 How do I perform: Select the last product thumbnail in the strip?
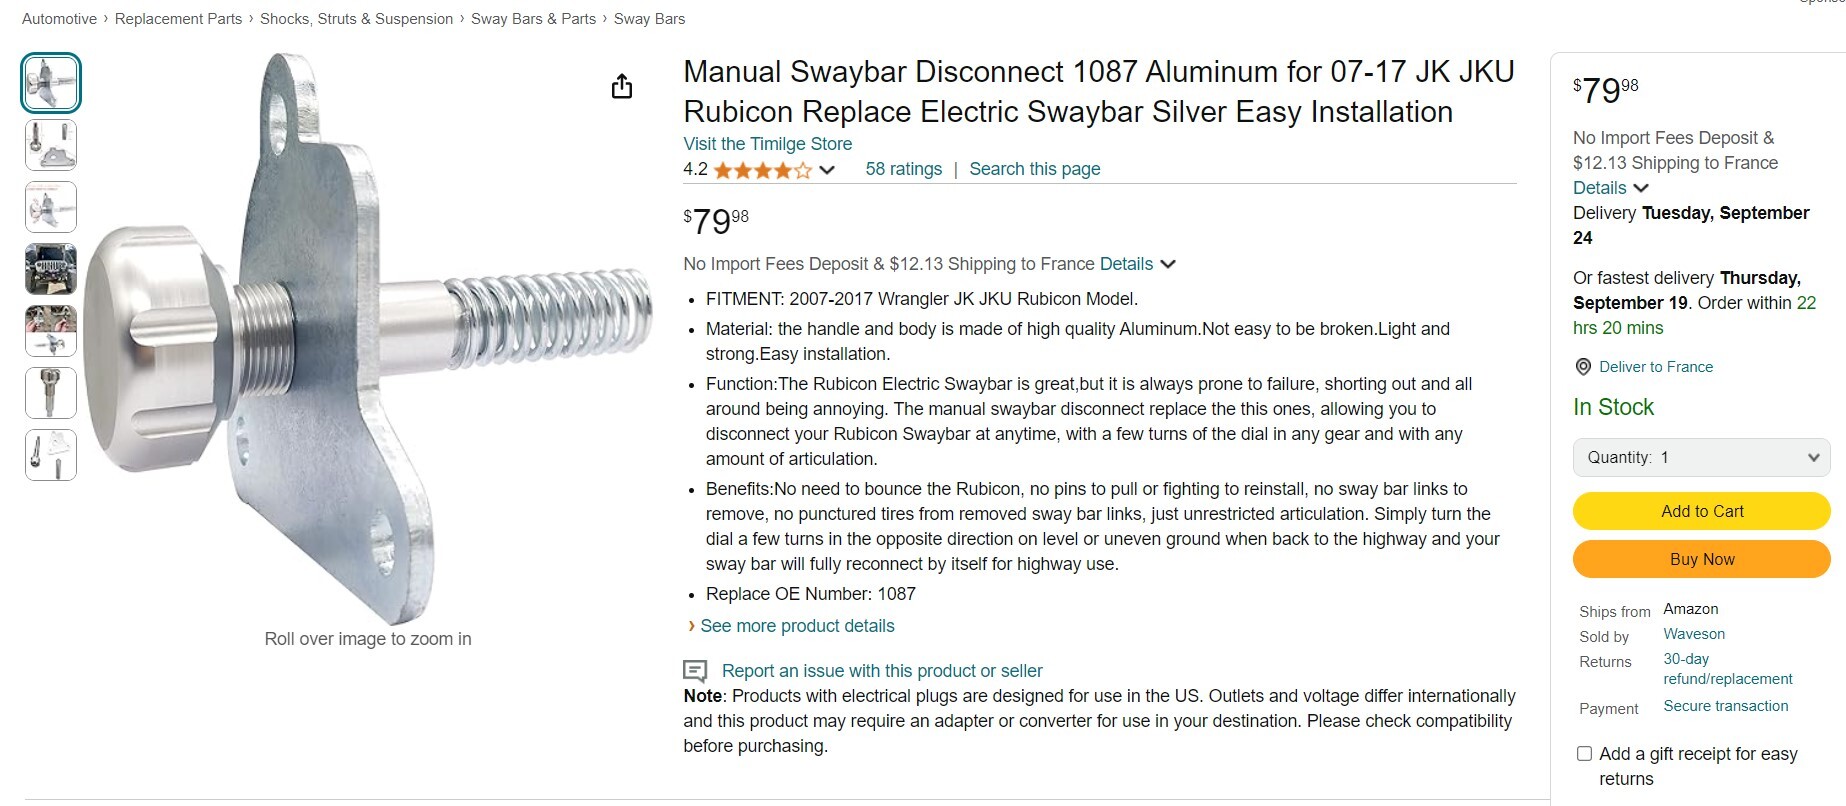pyautogui.click(x=51, y=455)
